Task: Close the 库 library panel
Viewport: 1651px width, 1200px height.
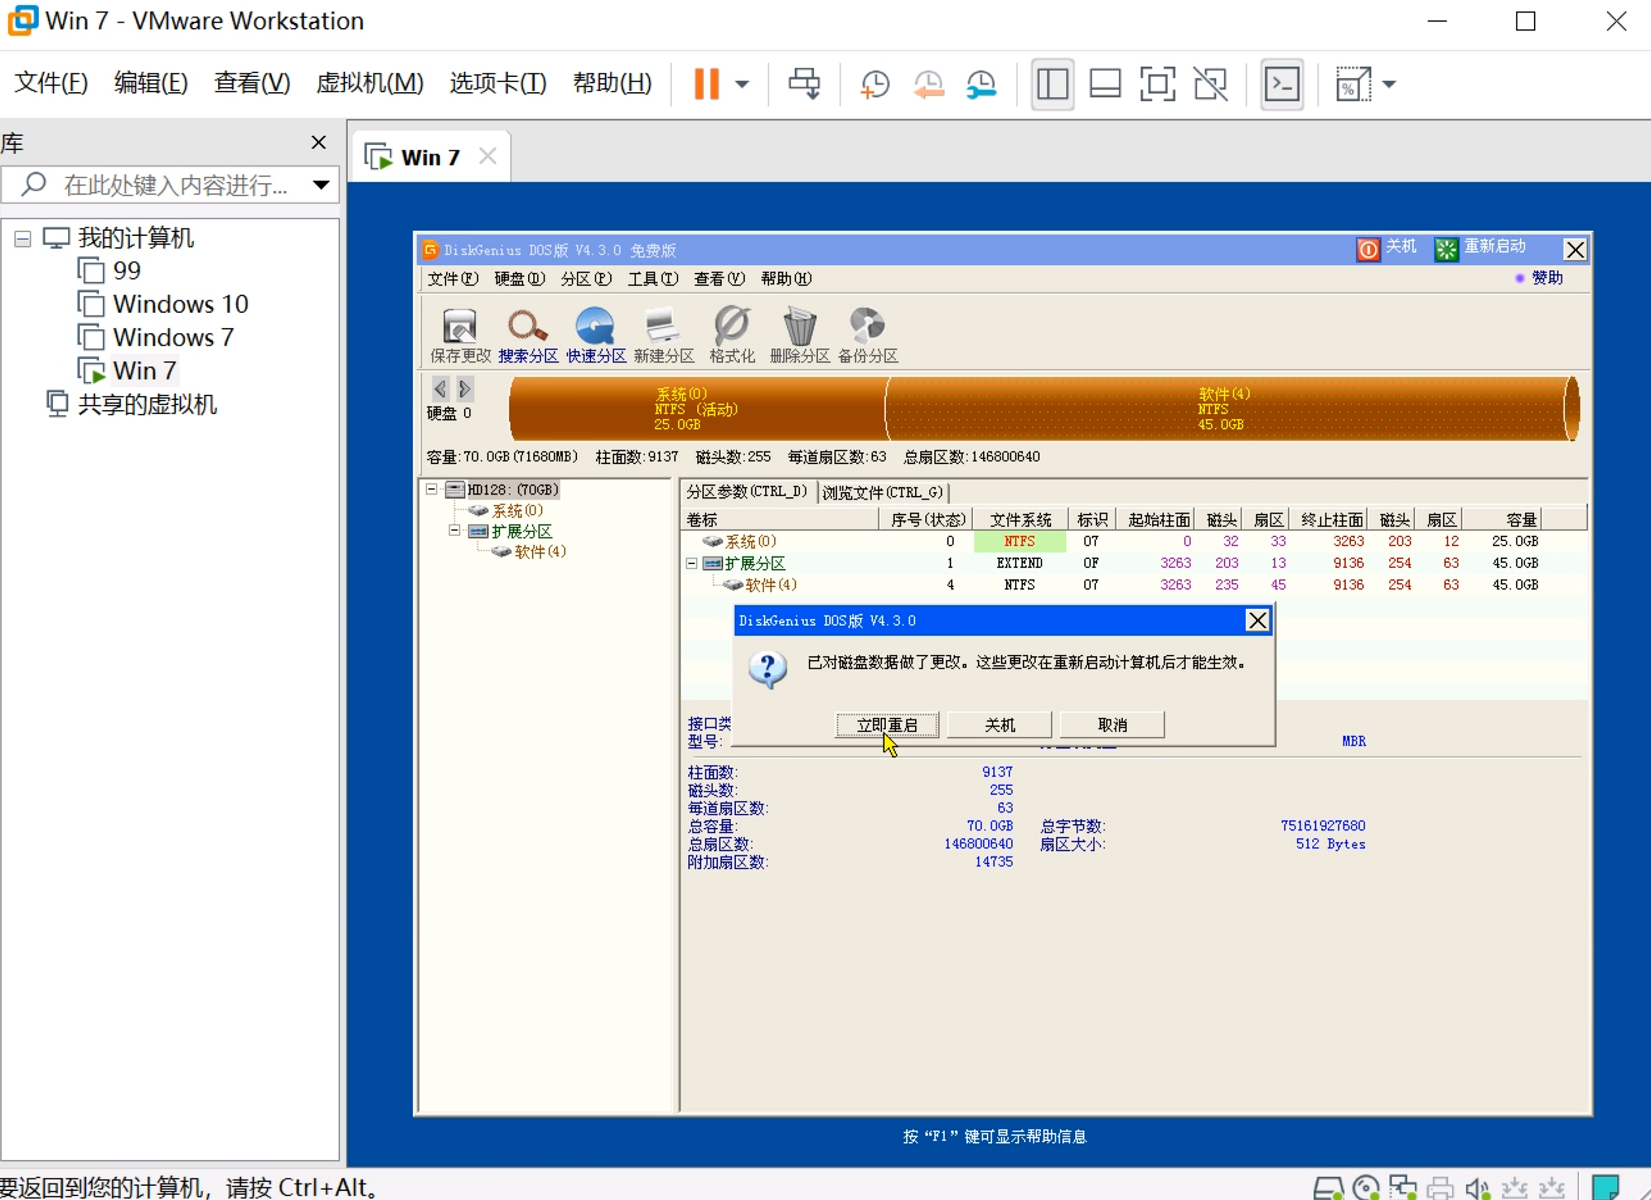Action: click(x=319, y=143)
